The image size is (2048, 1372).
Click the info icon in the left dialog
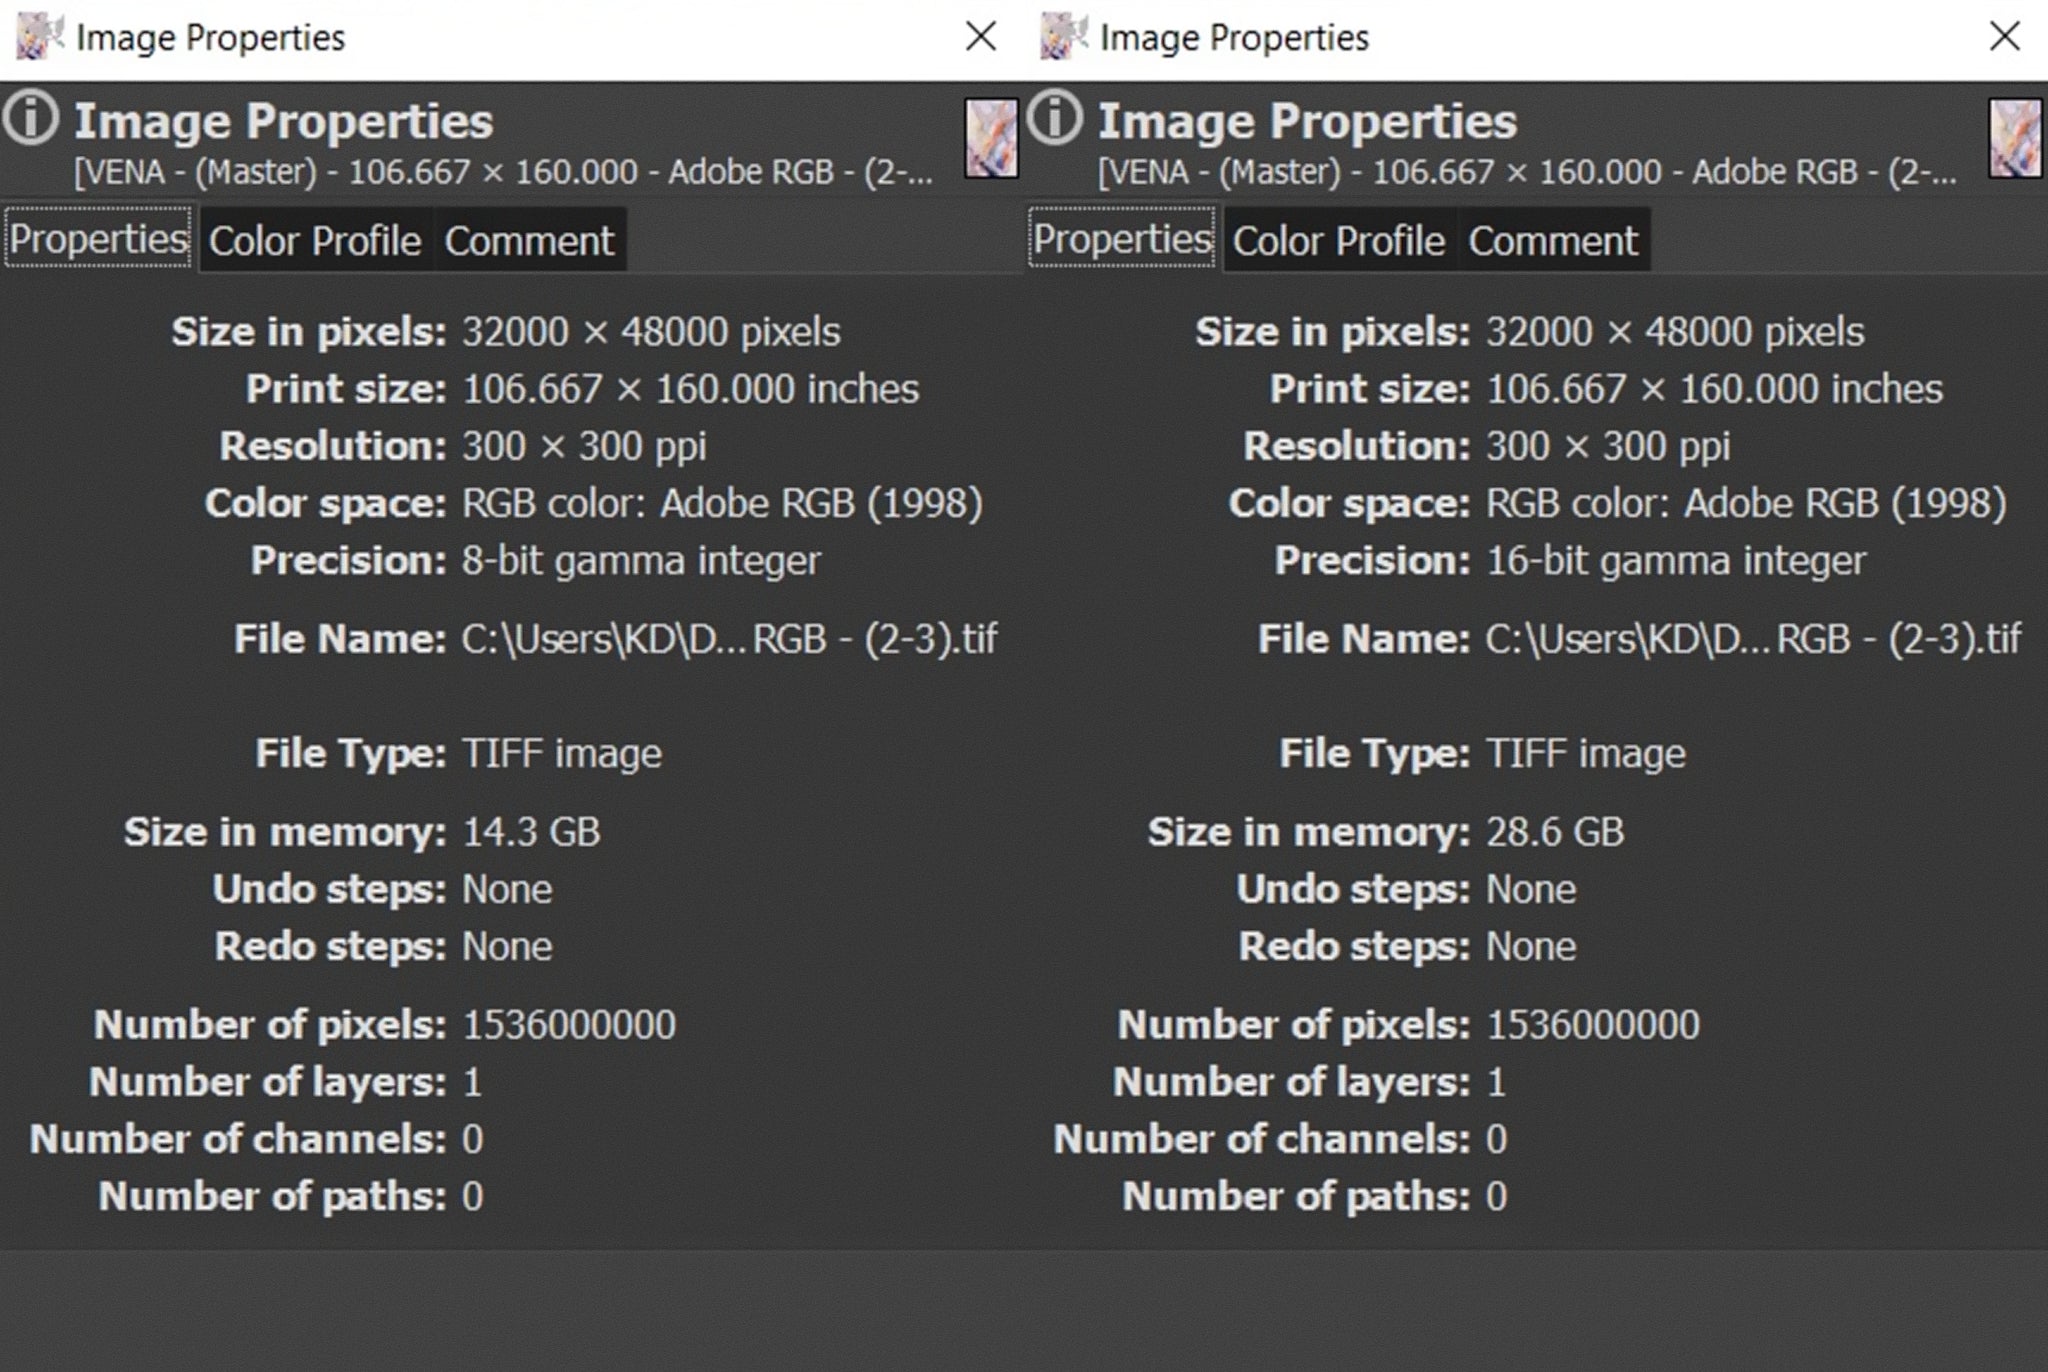point(30,119)
